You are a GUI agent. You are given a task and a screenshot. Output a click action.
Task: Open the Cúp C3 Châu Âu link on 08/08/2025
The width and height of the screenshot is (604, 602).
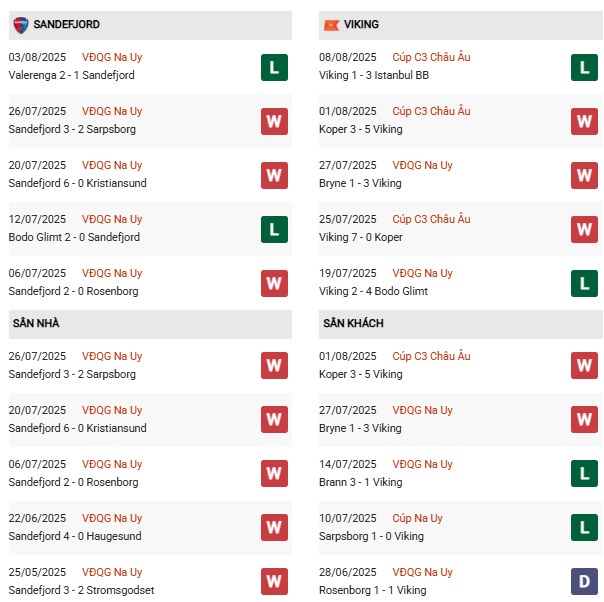pyautogui.click(x=431, y=58)
